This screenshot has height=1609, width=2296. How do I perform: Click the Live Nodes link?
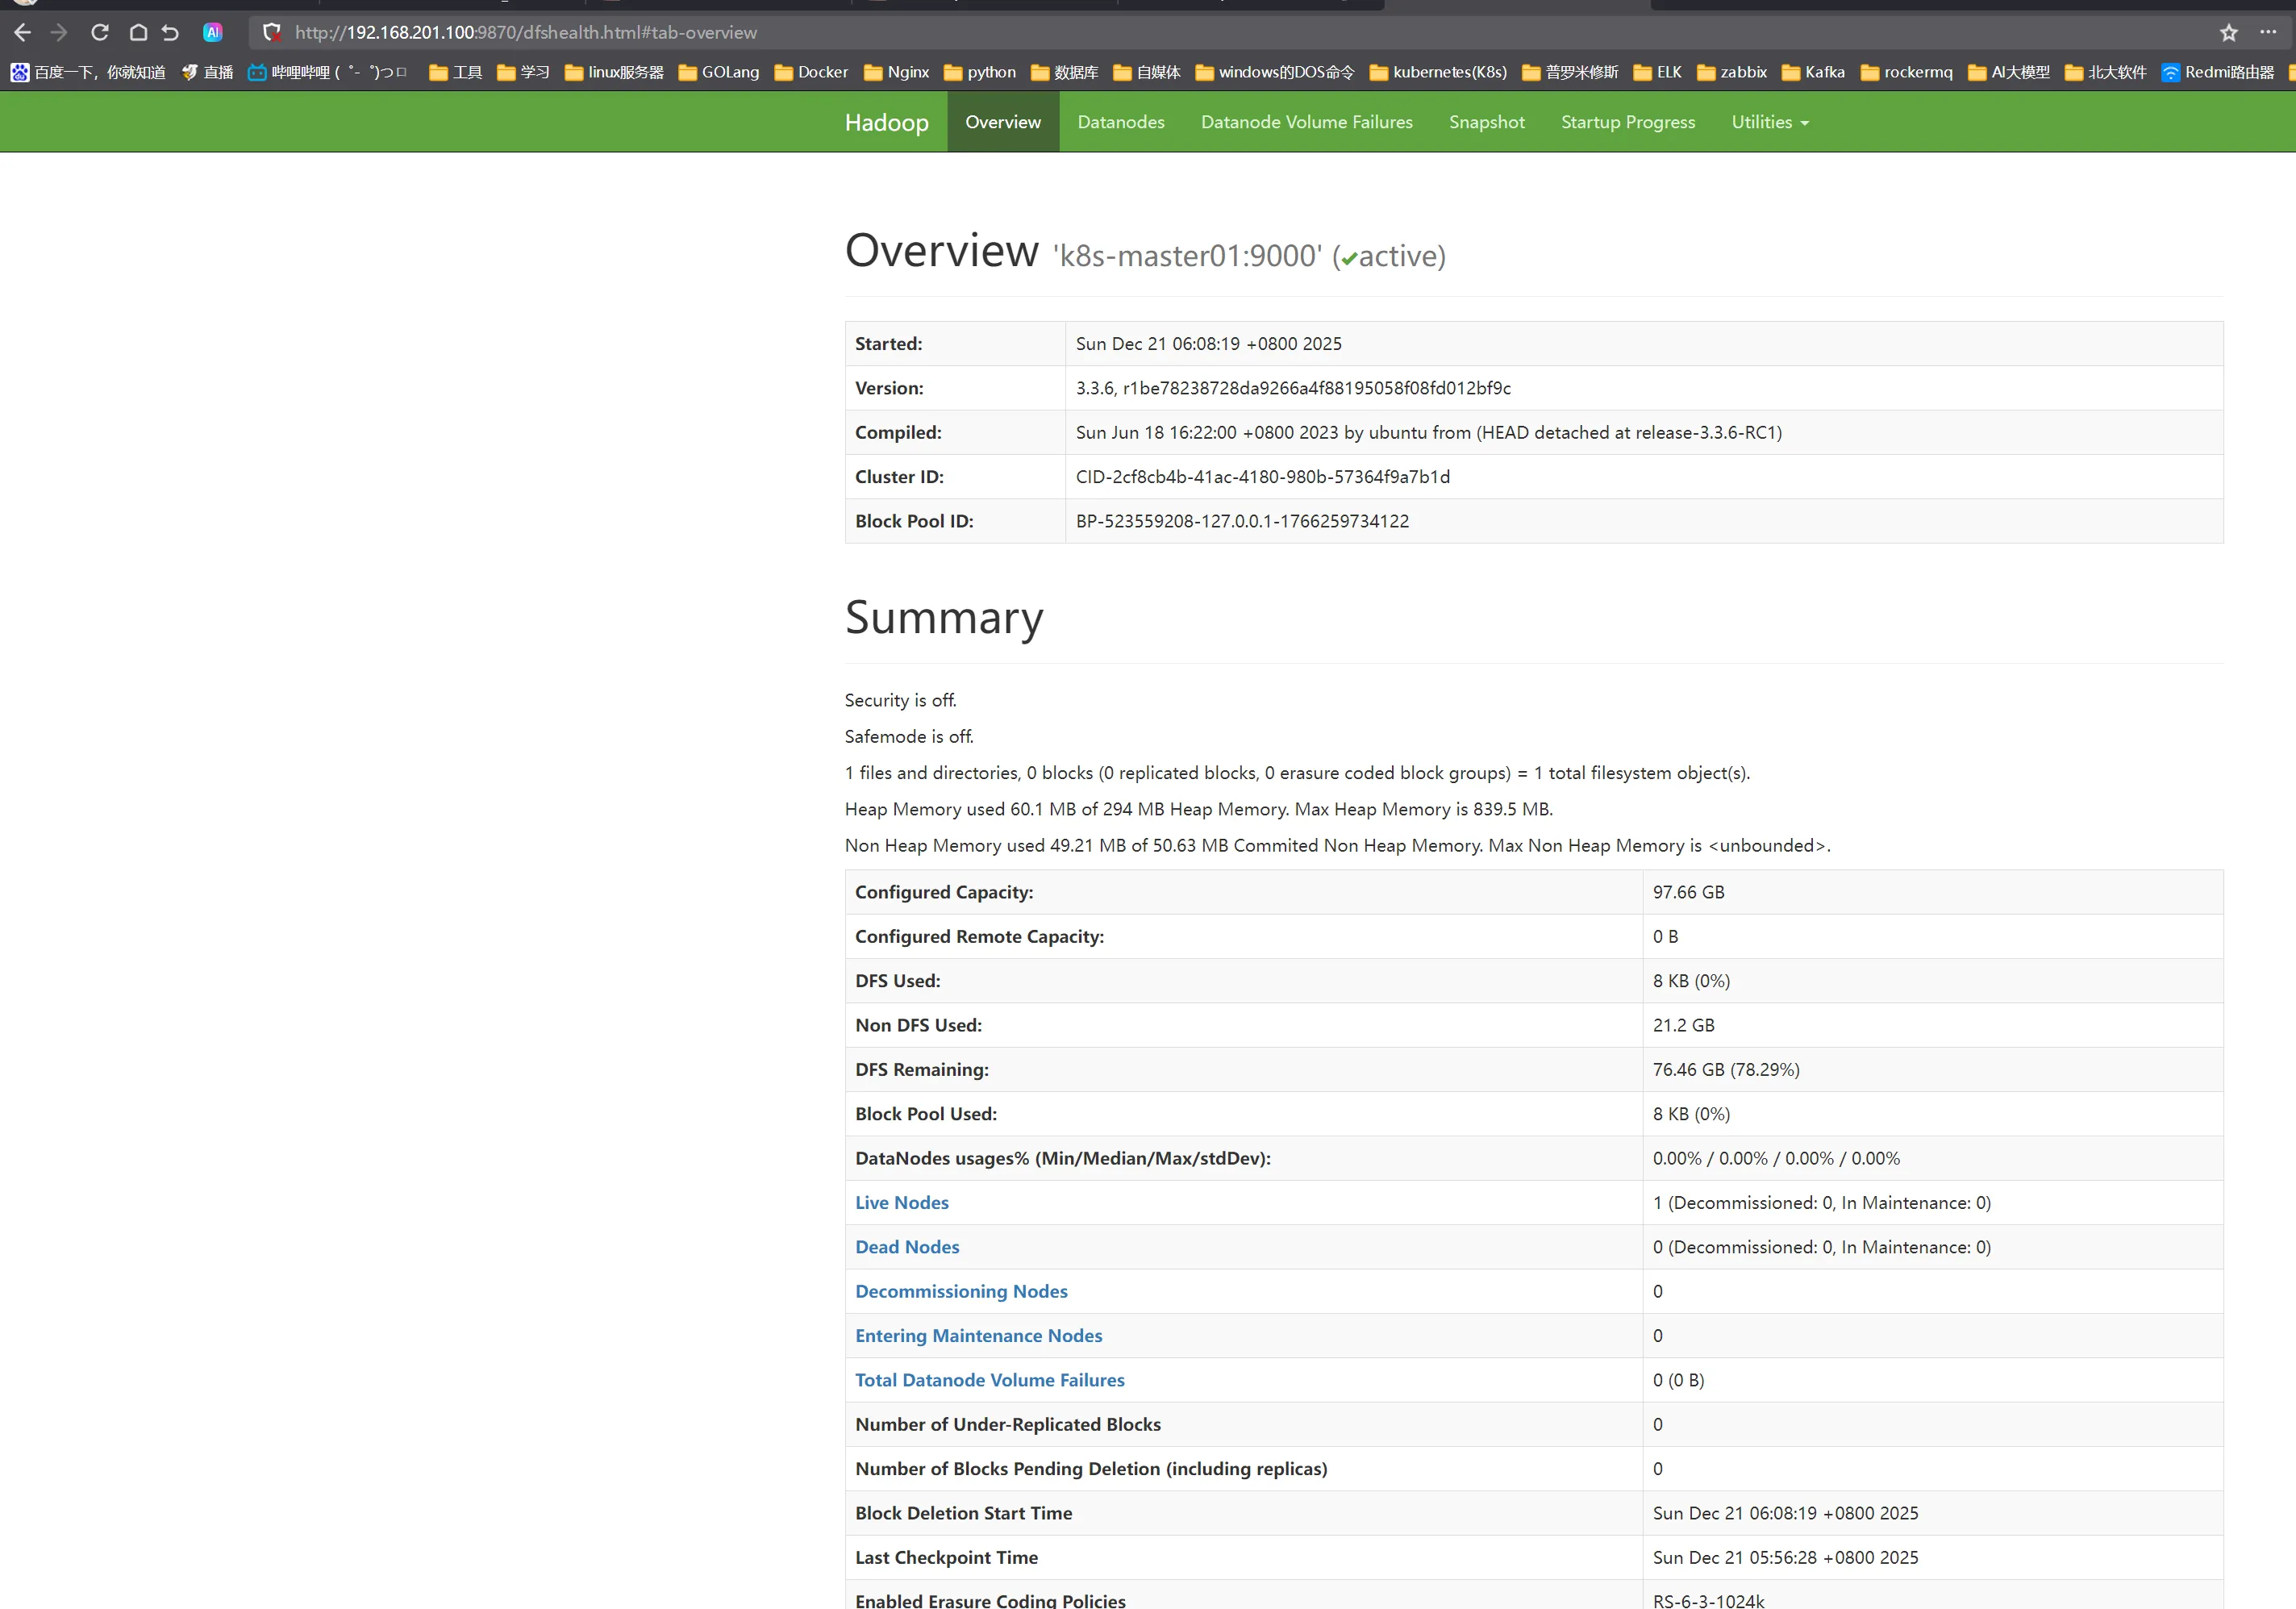tap(901, 1202)
